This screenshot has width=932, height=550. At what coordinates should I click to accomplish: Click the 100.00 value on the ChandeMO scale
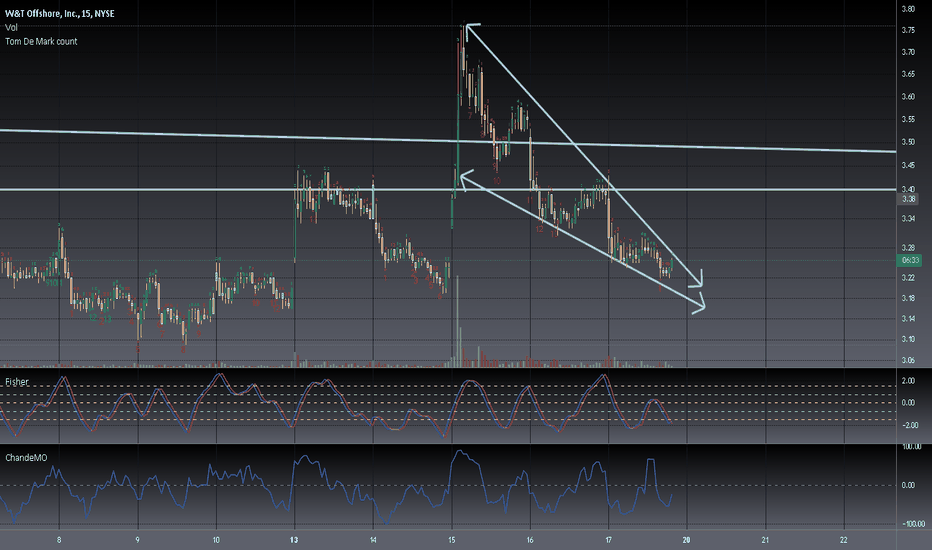tap(911, 447)
